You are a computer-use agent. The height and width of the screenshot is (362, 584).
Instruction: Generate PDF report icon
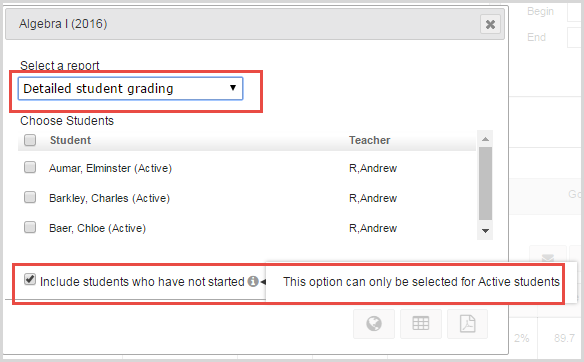tap(467, 324)
